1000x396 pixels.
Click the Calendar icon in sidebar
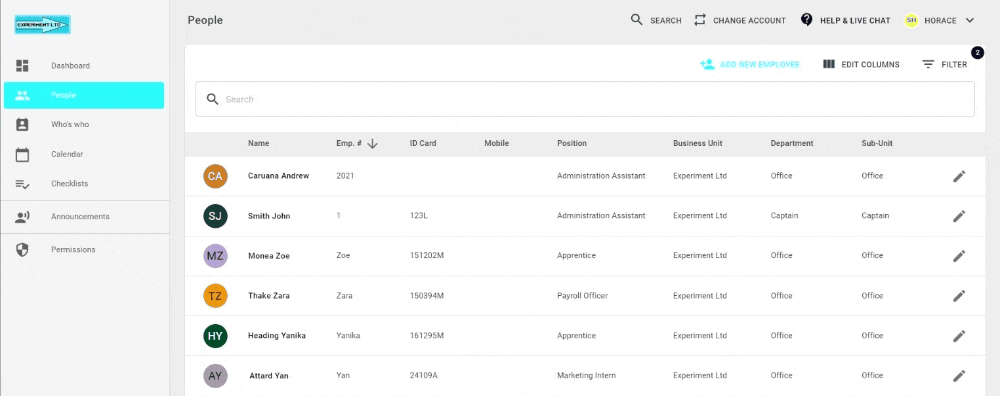22,154
